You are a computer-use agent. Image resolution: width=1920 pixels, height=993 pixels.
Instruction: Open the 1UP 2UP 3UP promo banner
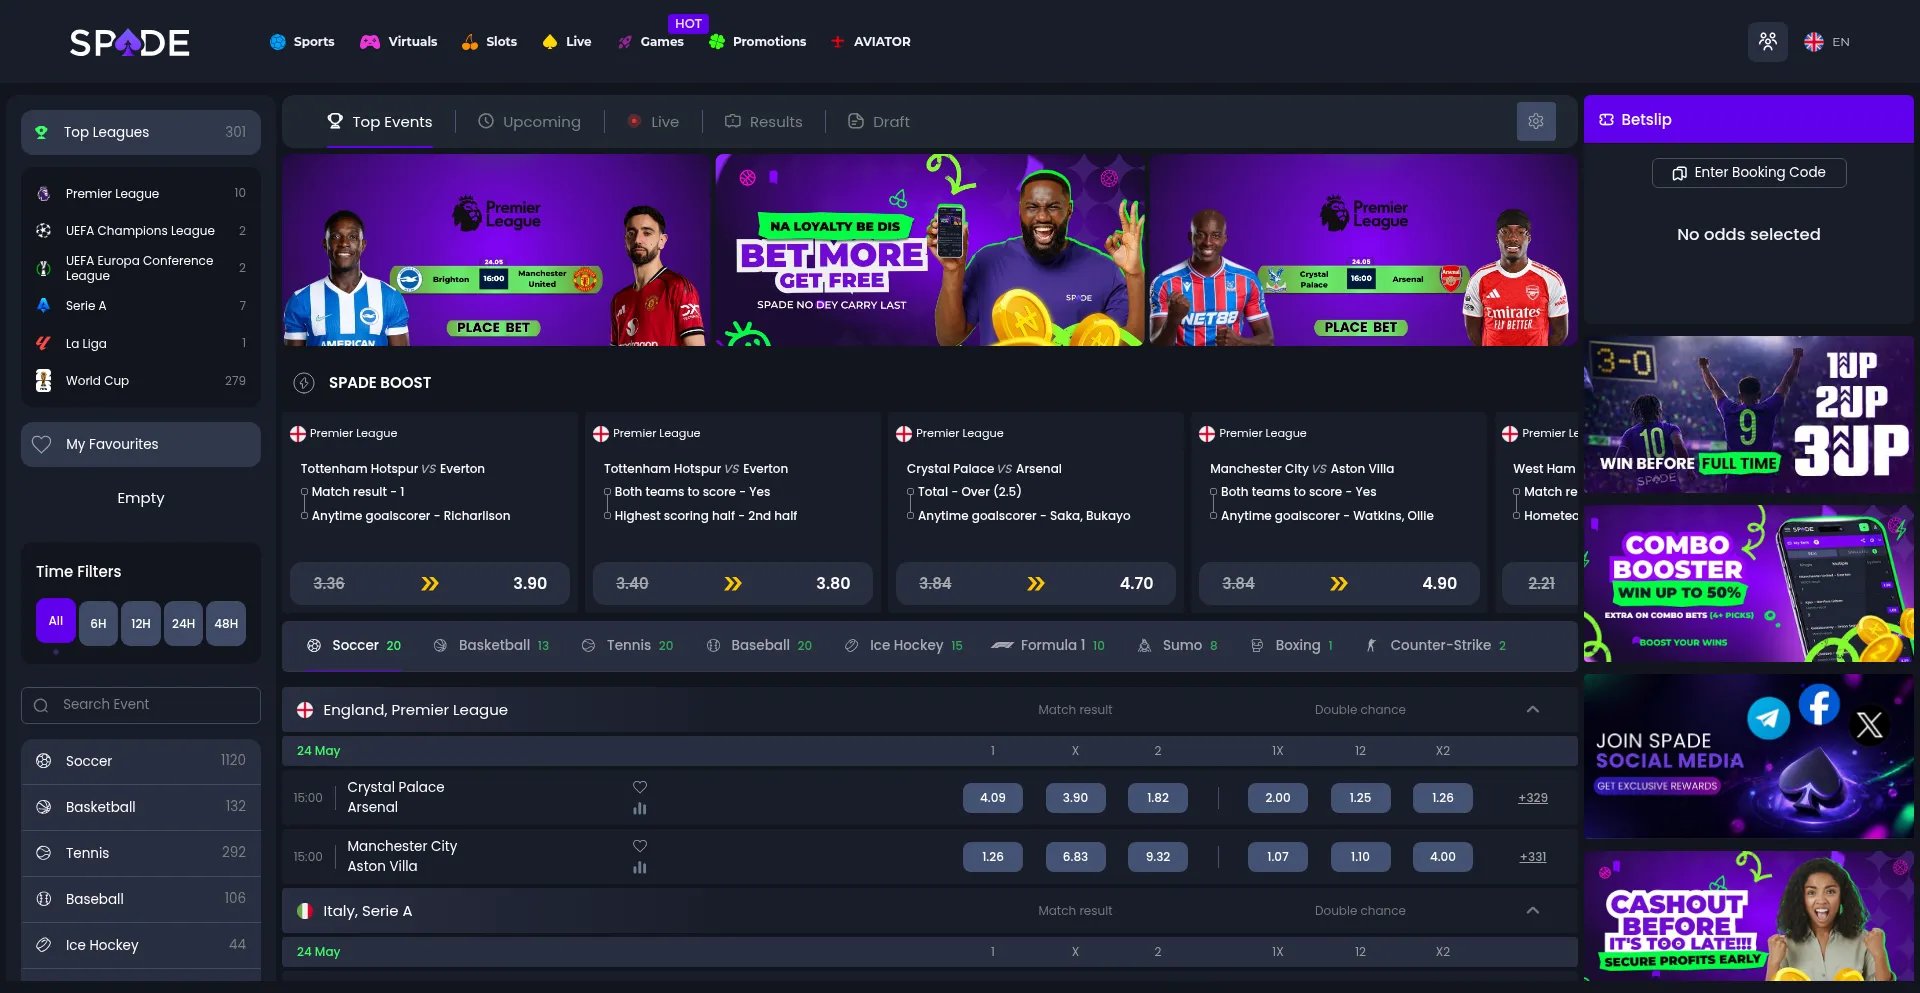(x=1749, y=415)
